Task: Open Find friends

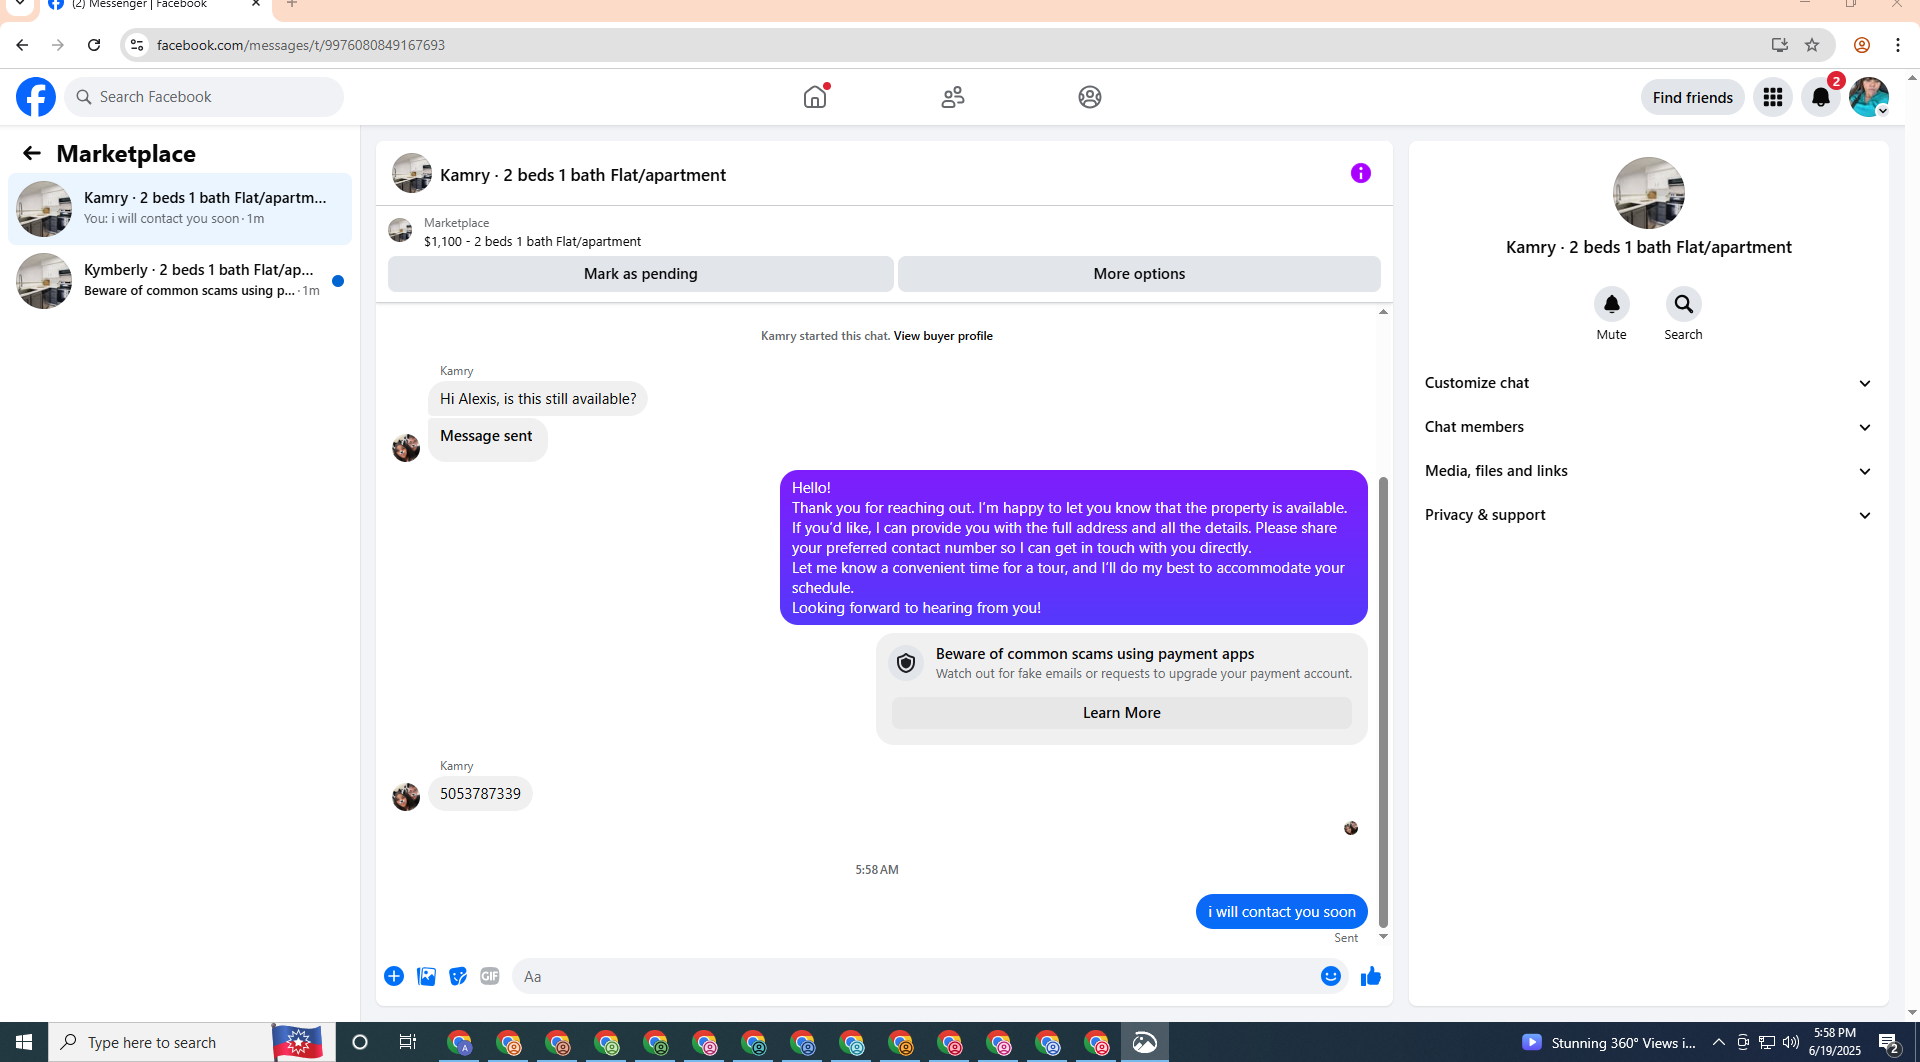Action: tap(1693, 97)
